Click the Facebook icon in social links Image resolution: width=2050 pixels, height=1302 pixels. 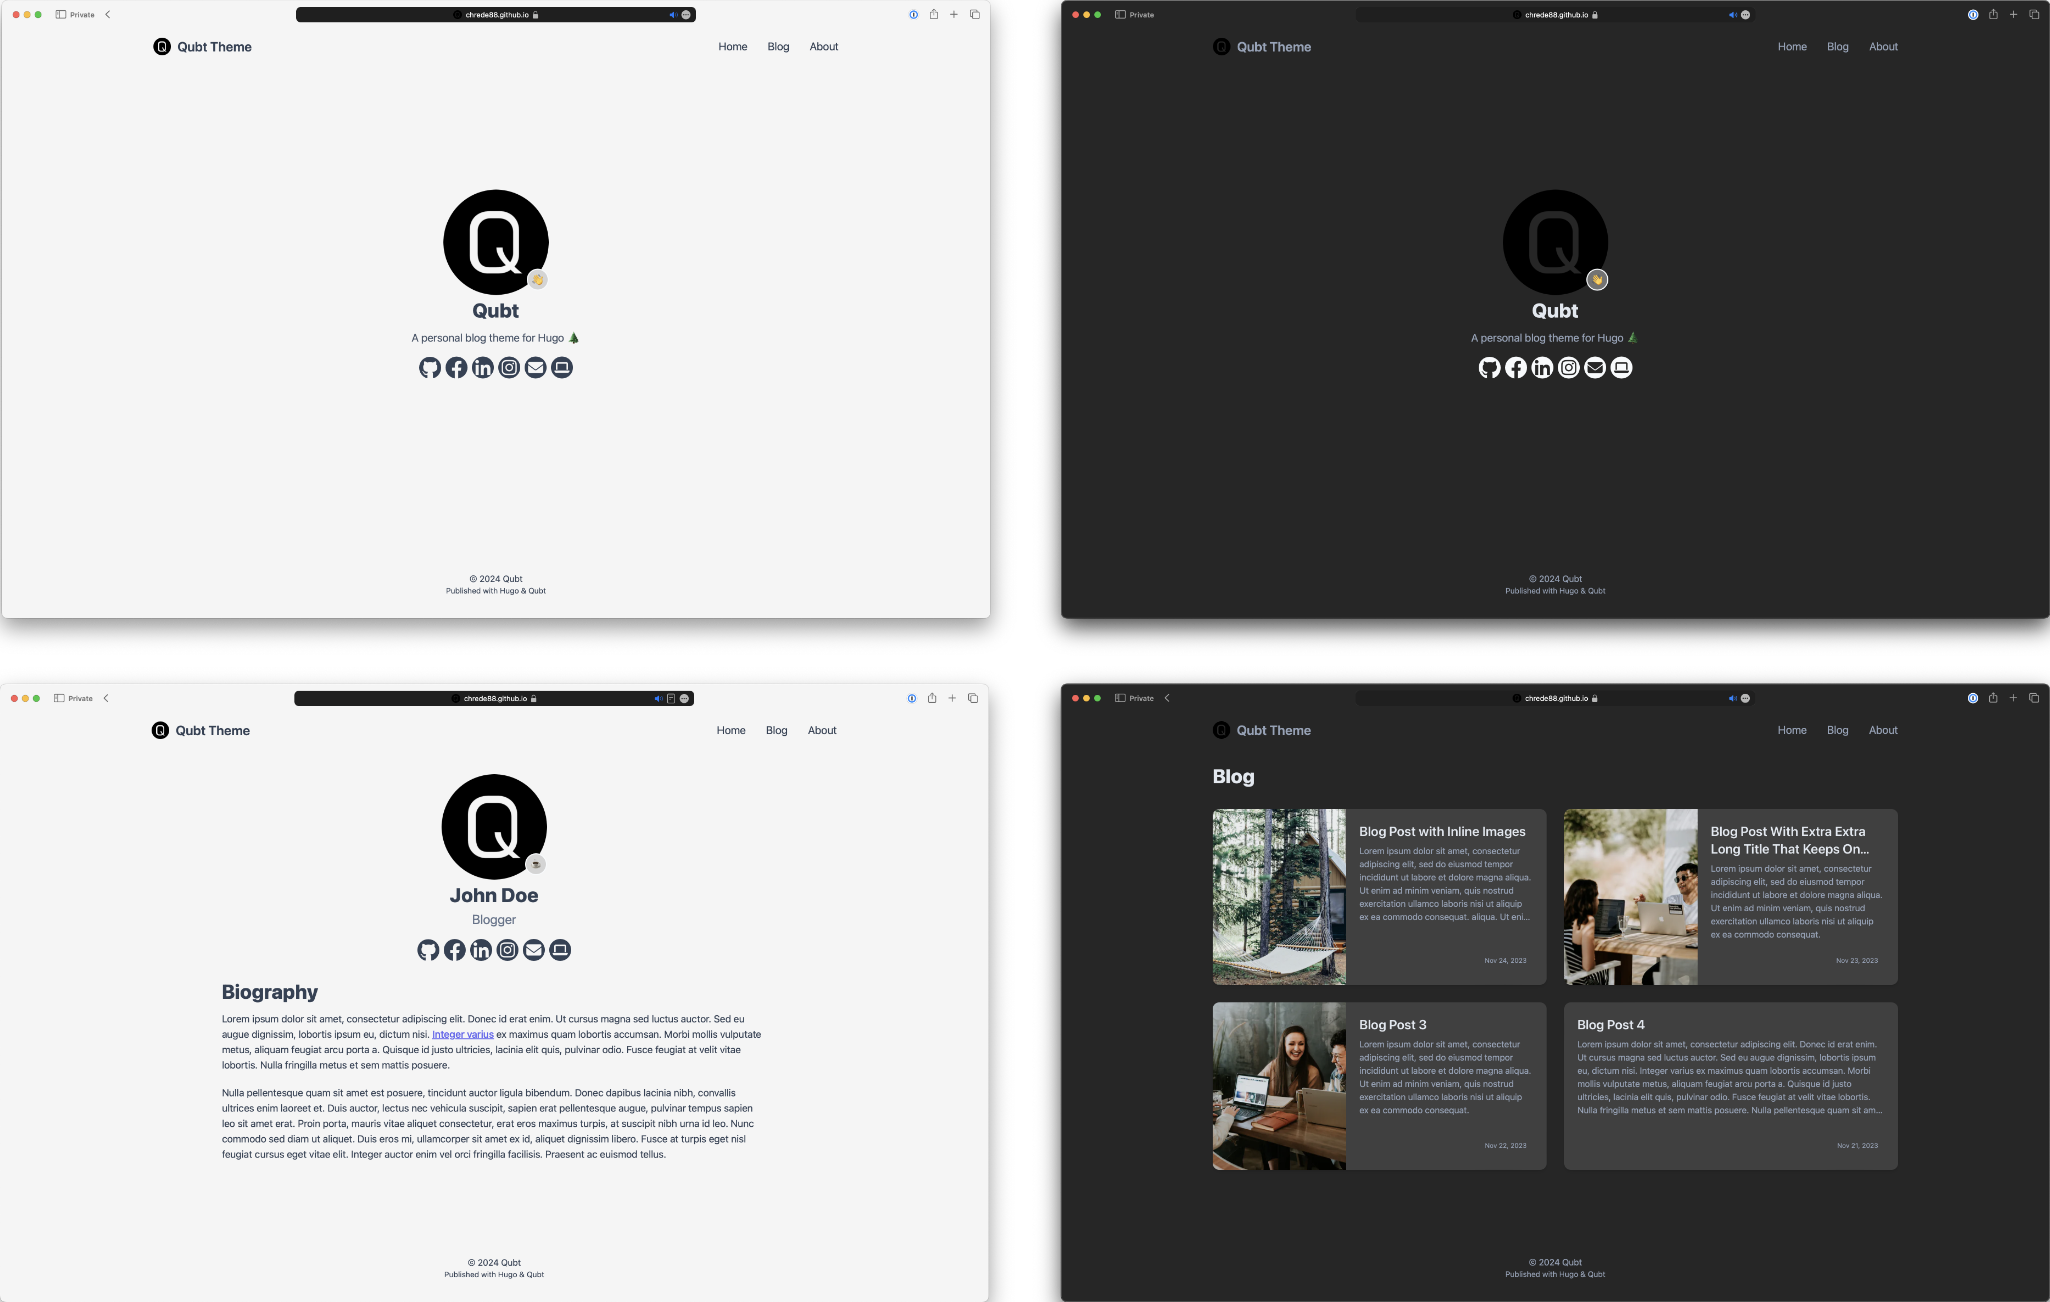pyautogui.click(x=456, y=366)
